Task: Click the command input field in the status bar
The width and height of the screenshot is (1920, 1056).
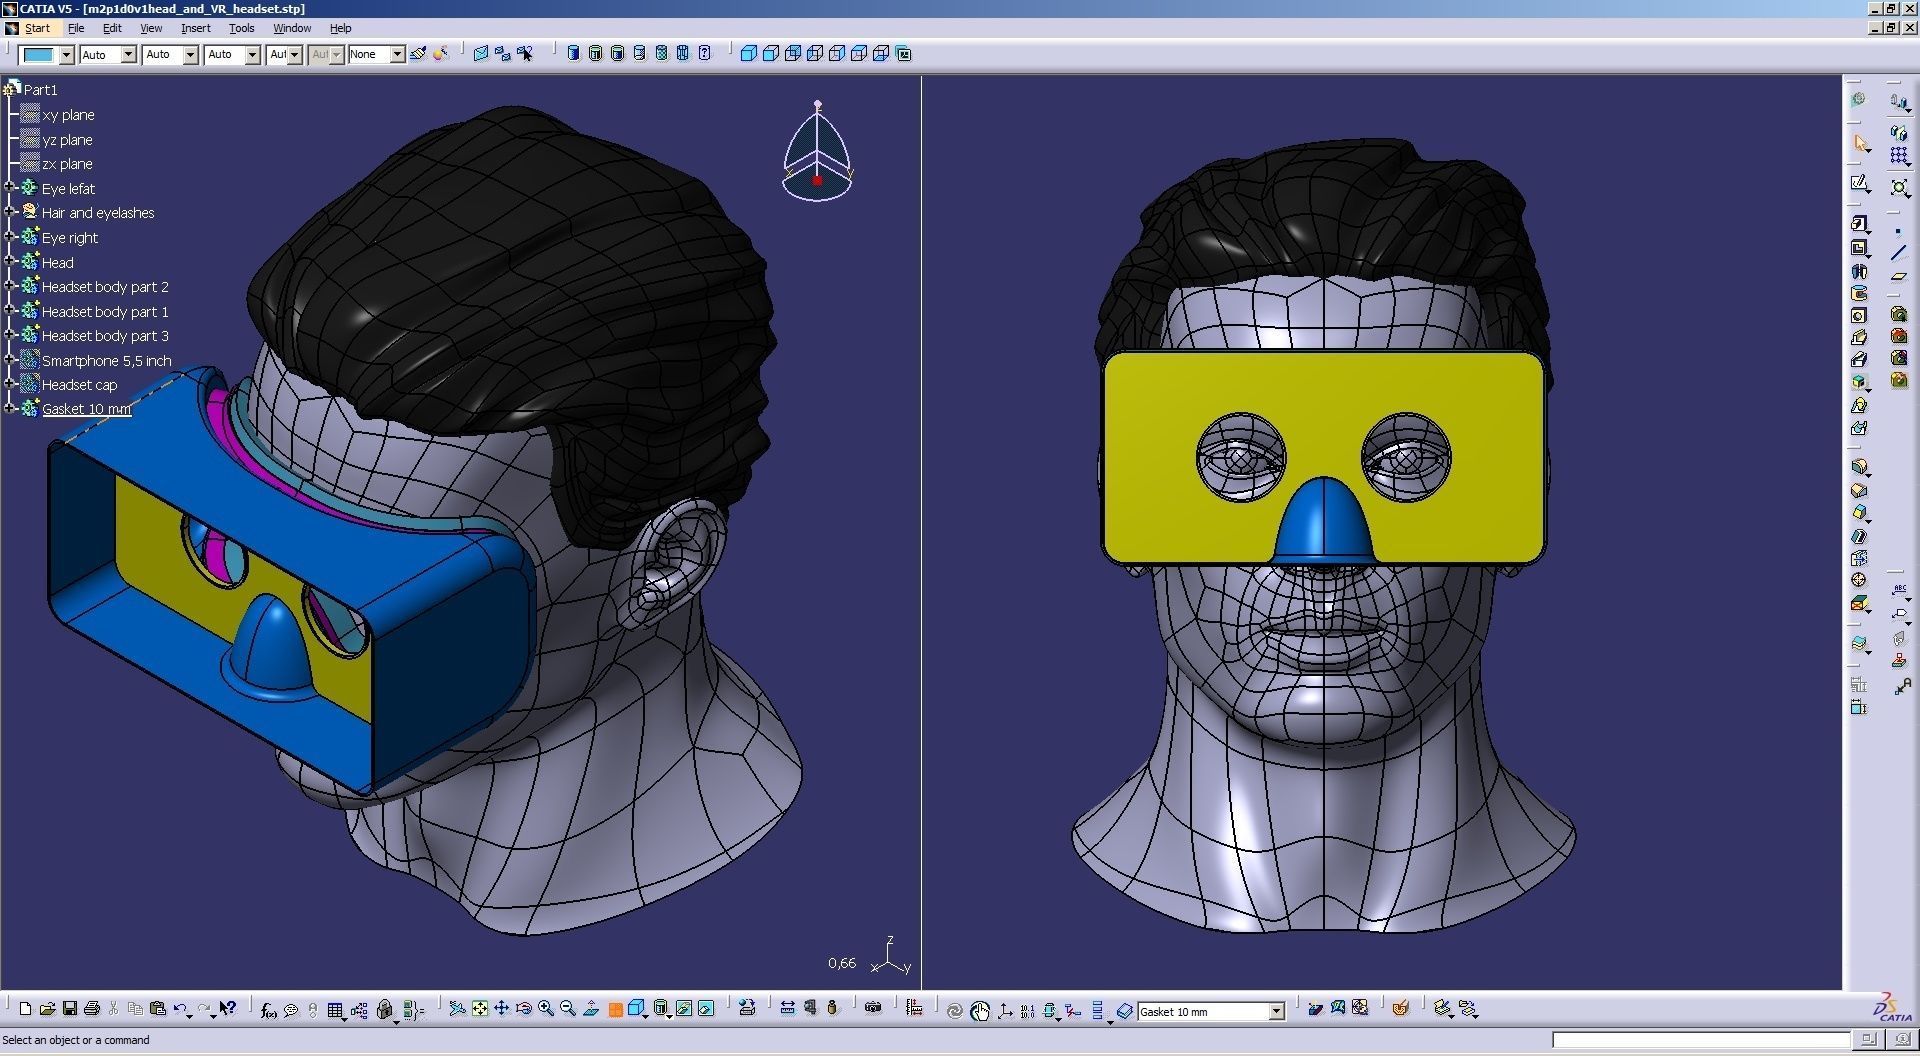Action: (x=1701, y=1040)
